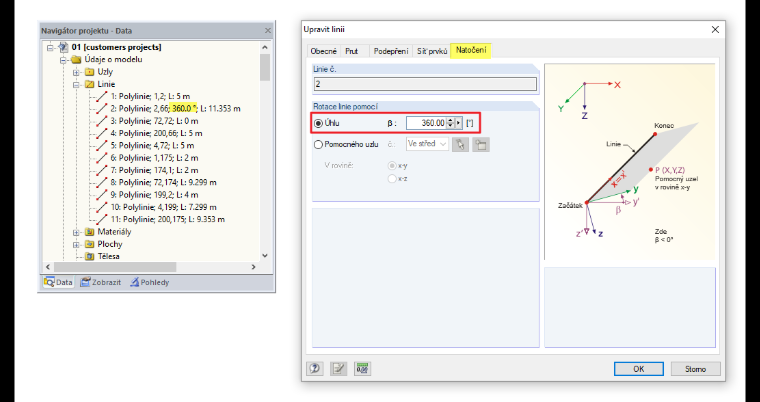This screenshot has height=402, width=760.
Task: Select the Údaje o modelu folder icon
Action: pyautogui.click(x=76, y=60)
